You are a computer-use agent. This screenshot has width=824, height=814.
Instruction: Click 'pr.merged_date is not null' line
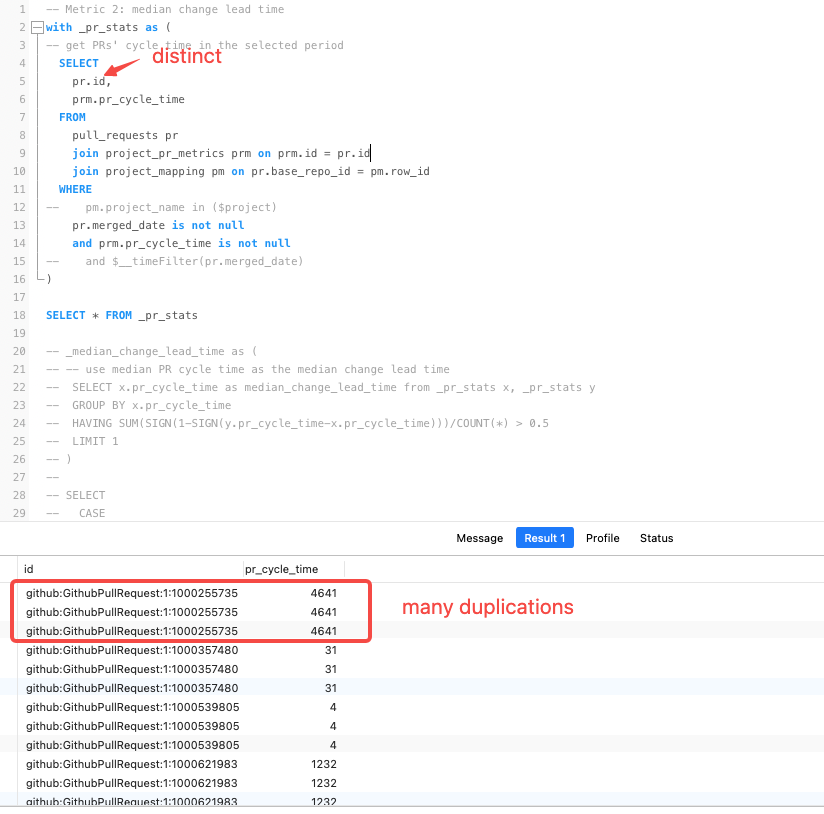click(158, 225)
